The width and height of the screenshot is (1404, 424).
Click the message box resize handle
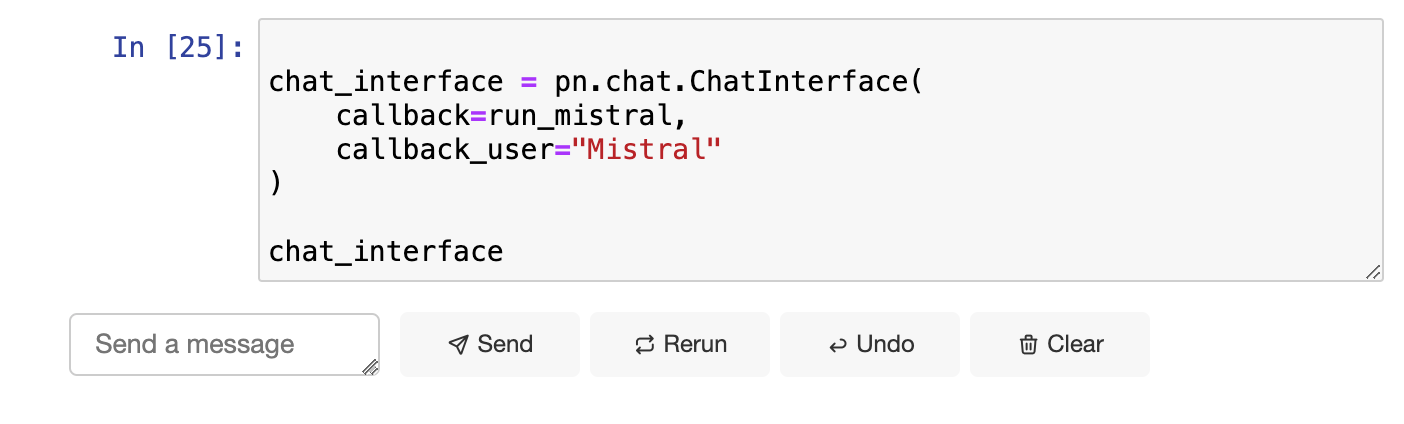point(370,367)
